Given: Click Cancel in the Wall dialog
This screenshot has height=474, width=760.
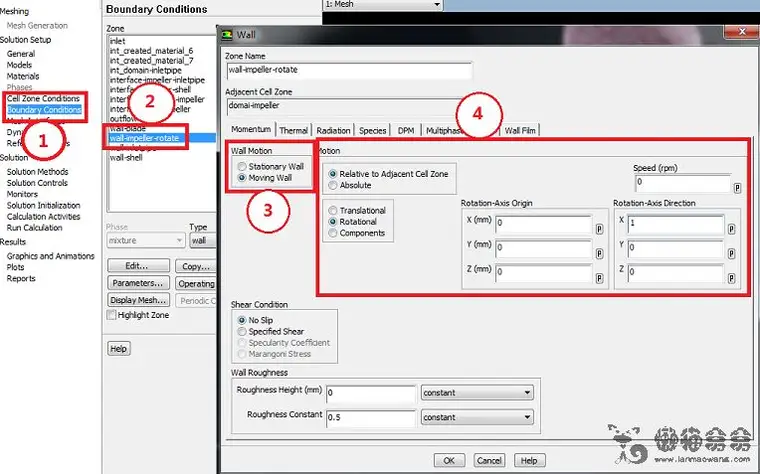Looking at the screenshot, I should click(489, 460).
